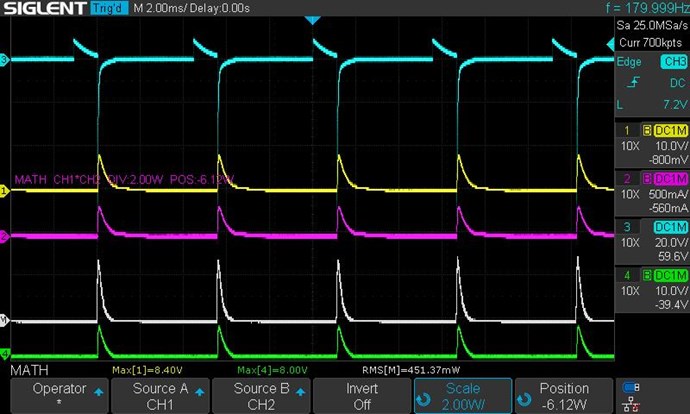The image size is (690, 414).
Task: Click channel 2 offset -560mA value
Action: [668, 208]
